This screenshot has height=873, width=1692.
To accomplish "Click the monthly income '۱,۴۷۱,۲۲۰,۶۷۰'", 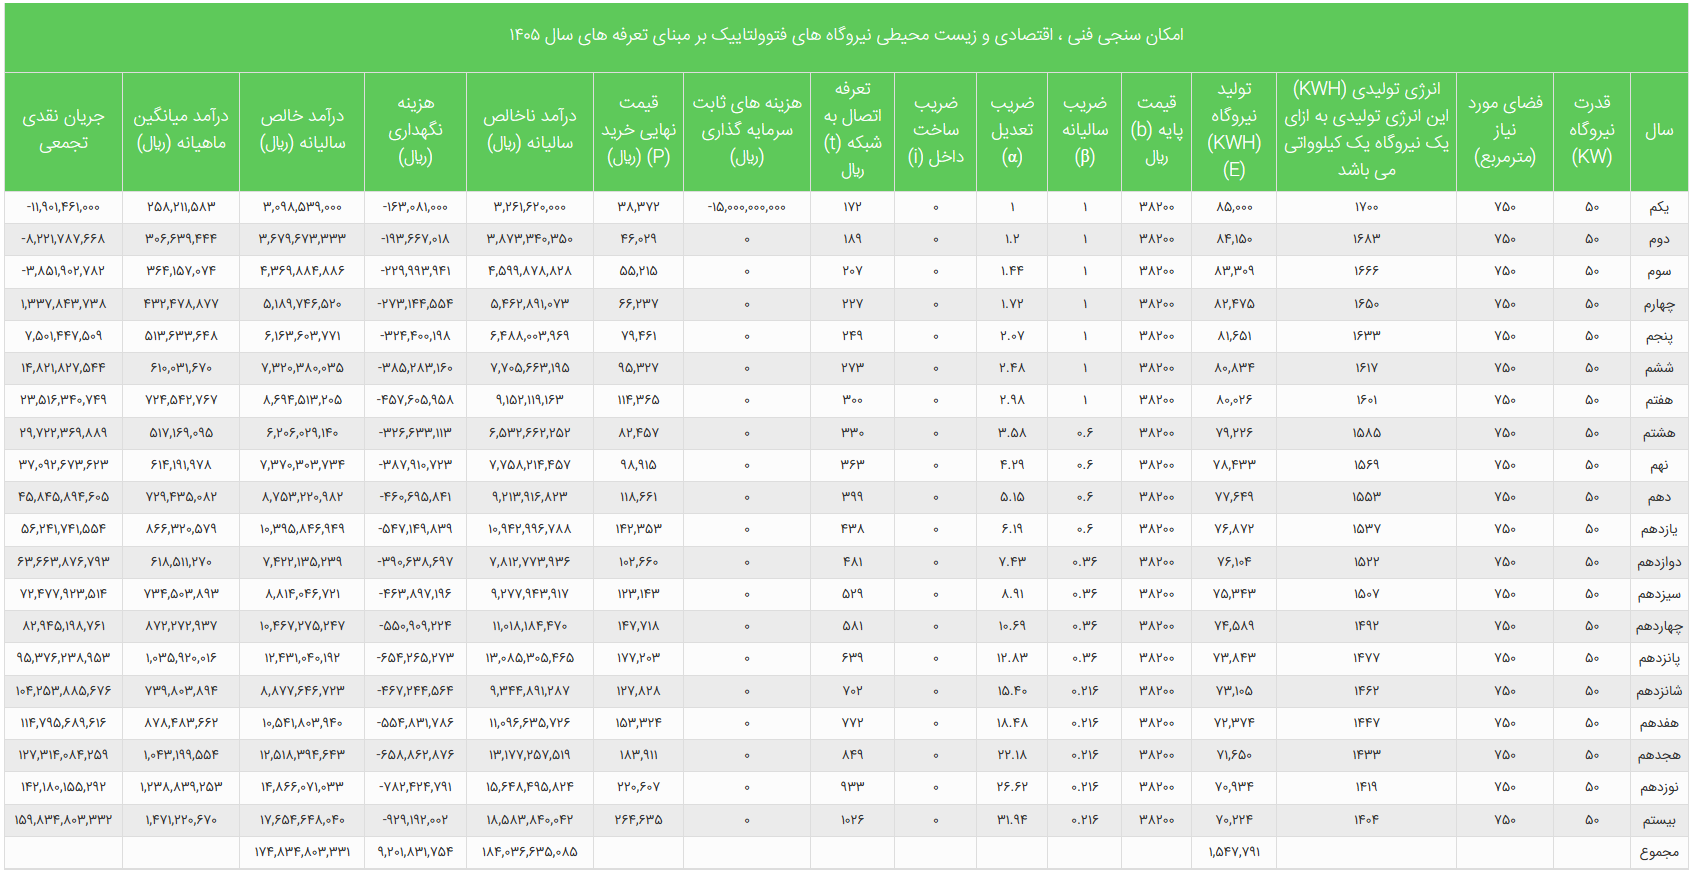I will [x=181, y=820].
